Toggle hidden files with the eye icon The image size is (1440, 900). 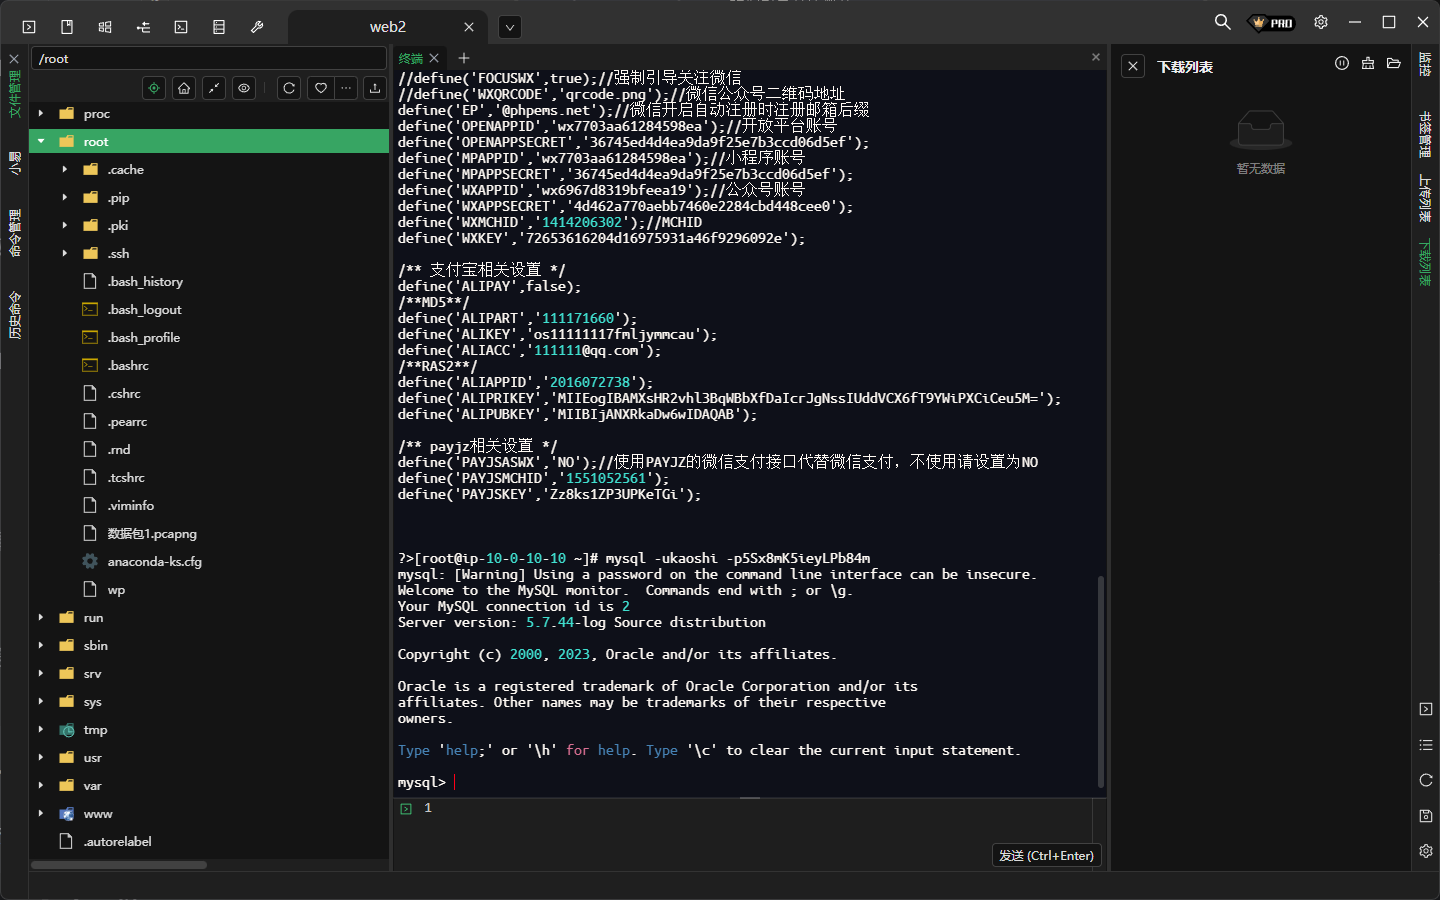click(x=244, y=88)
